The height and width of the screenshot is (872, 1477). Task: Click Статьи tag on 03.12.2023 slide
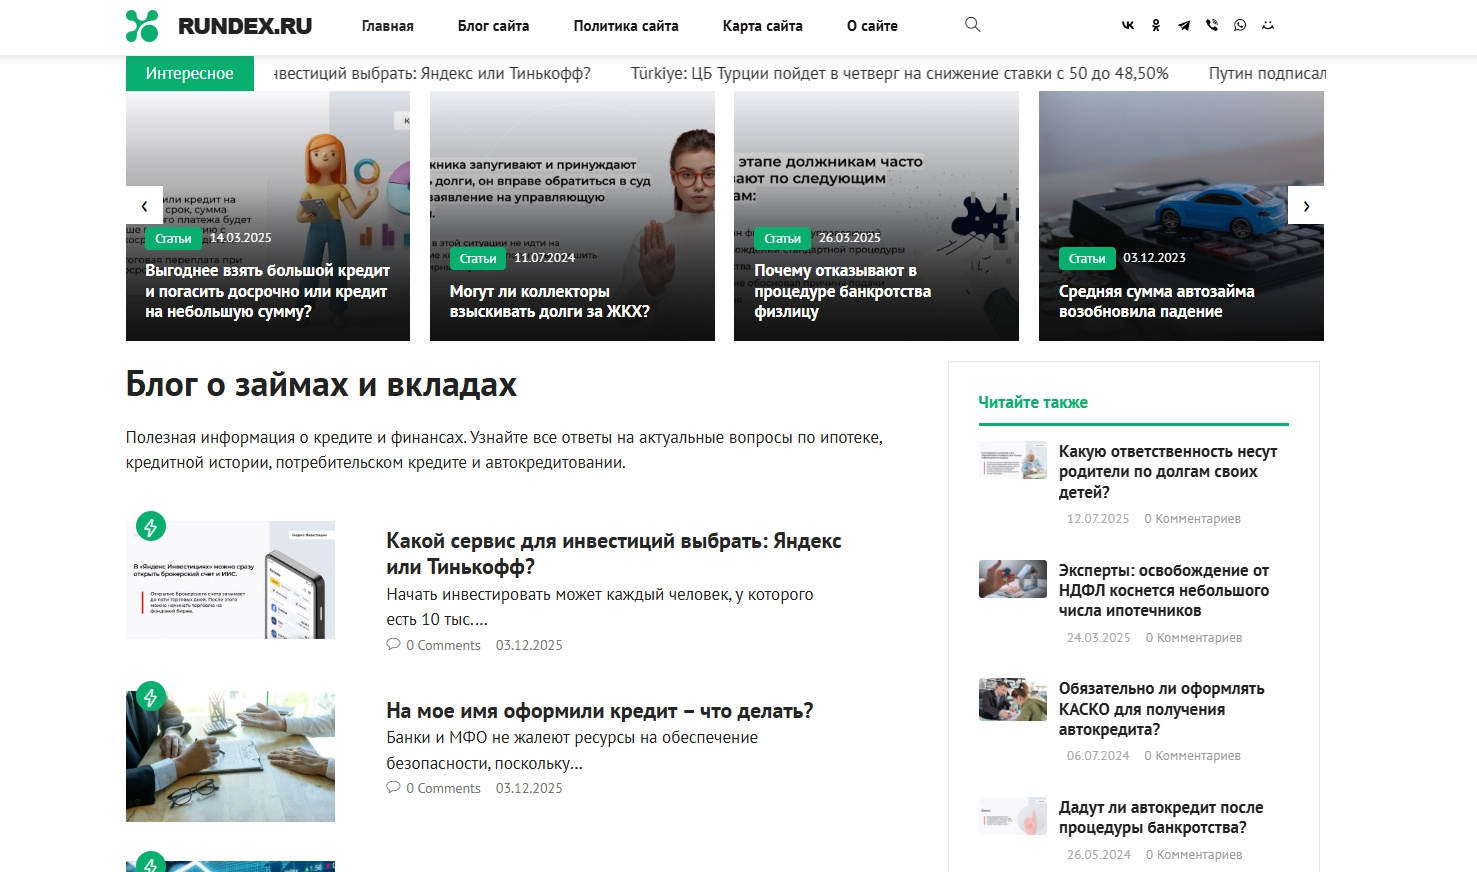pos(1087,259)
